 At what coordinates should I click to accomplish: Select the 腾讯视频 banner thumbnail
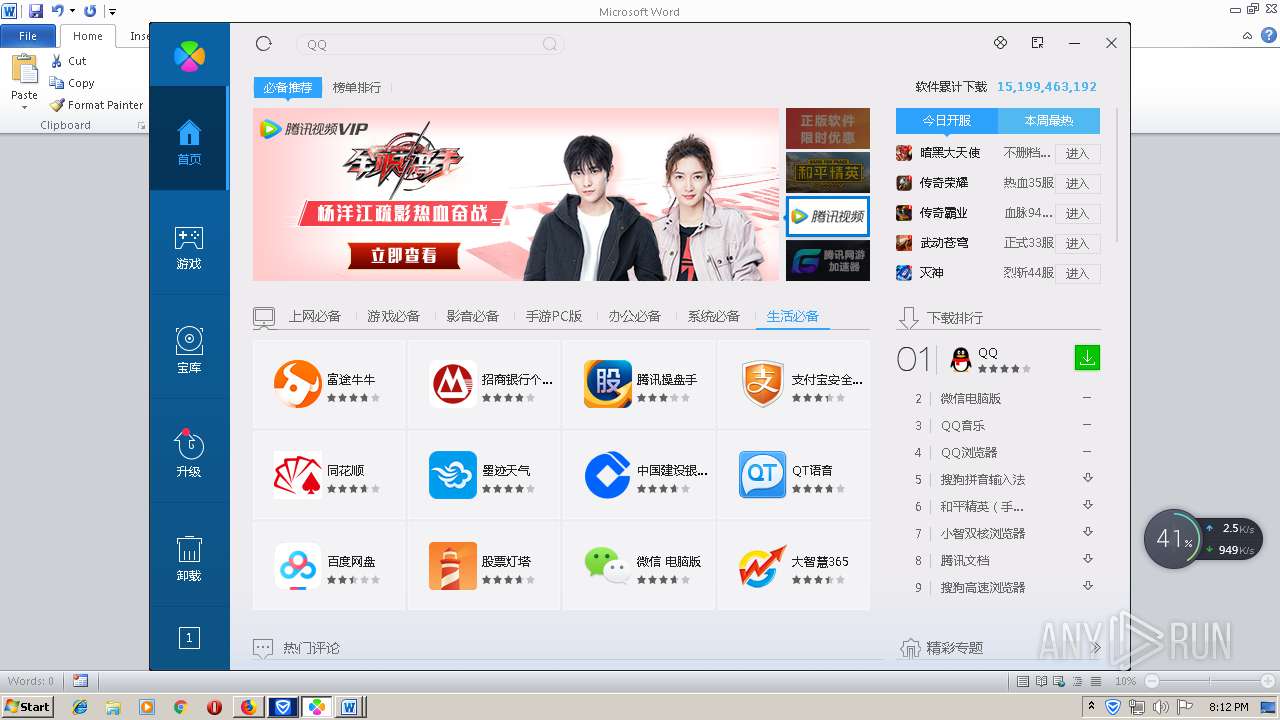click(828, 216)
